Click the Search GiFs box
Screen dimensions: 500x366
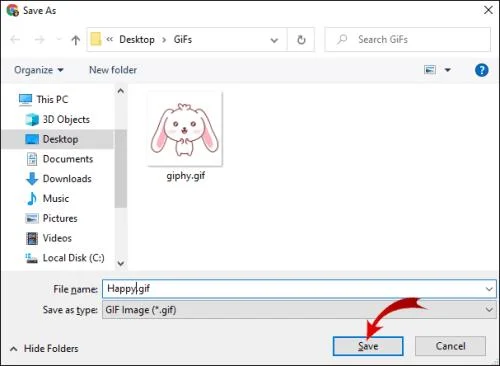pyautogui.click(x=407, y=39)
